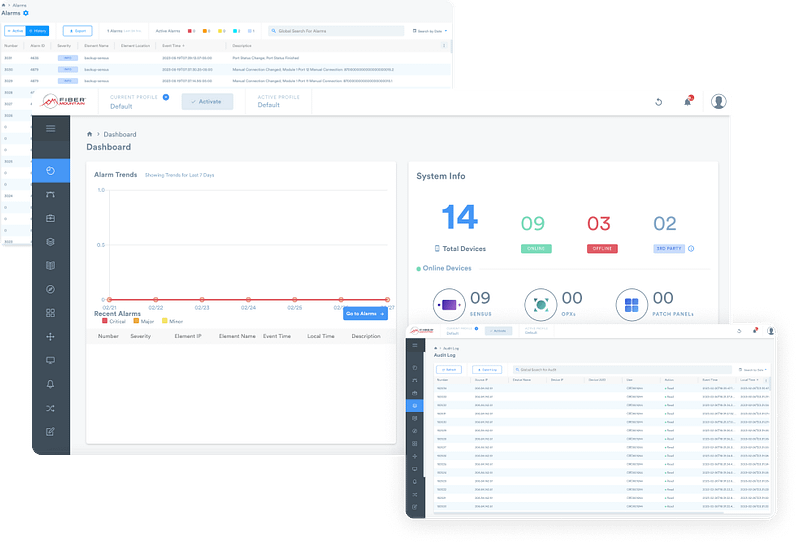
Task: Open user avatar in Audit Log window header
Action: 771,331
